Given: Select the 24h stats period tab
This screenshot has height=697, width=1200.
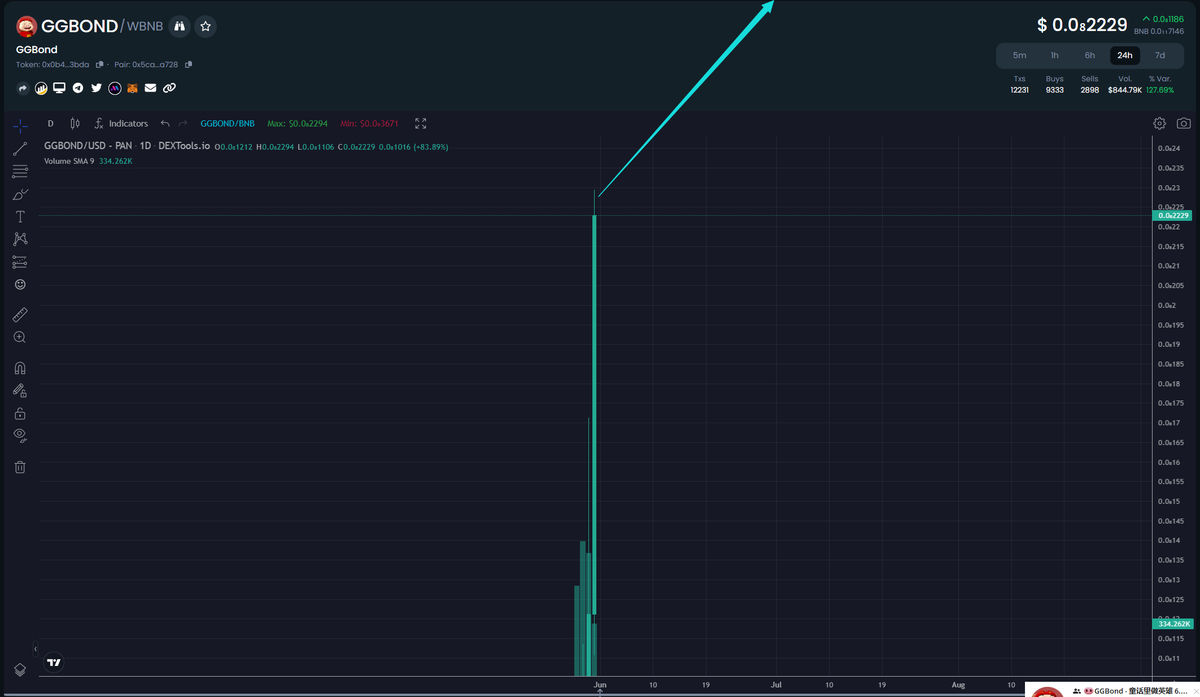Looking at the screenshot, I should (1125, 56).
